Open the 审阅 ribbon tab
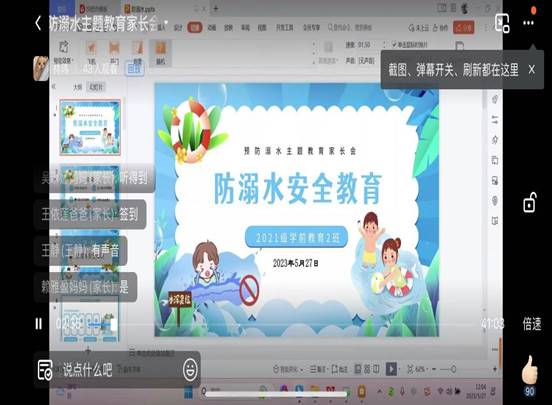Viewport: 552px width, 405px height. [245, 27]
